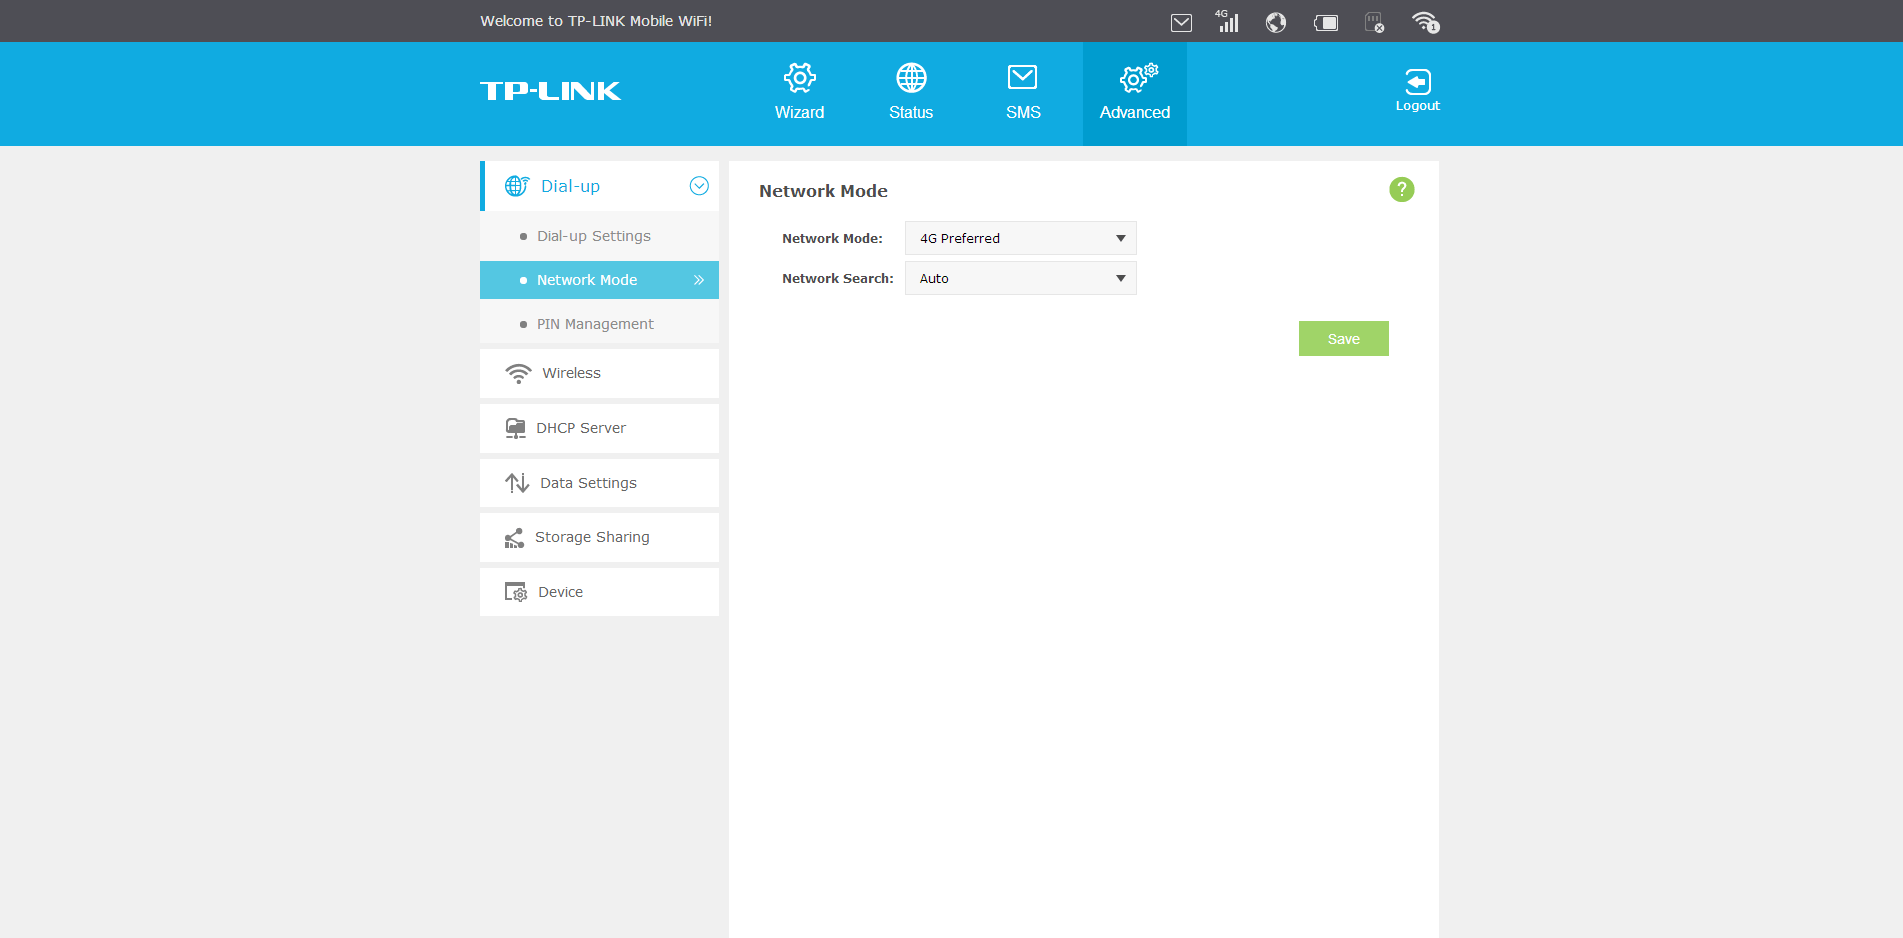Open PIN Management submenu item

(595, 324)
